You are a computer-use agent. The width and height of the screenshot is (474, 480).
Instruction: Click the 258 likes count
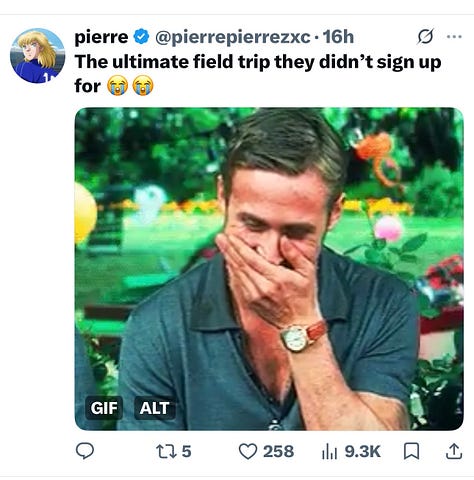279,451
